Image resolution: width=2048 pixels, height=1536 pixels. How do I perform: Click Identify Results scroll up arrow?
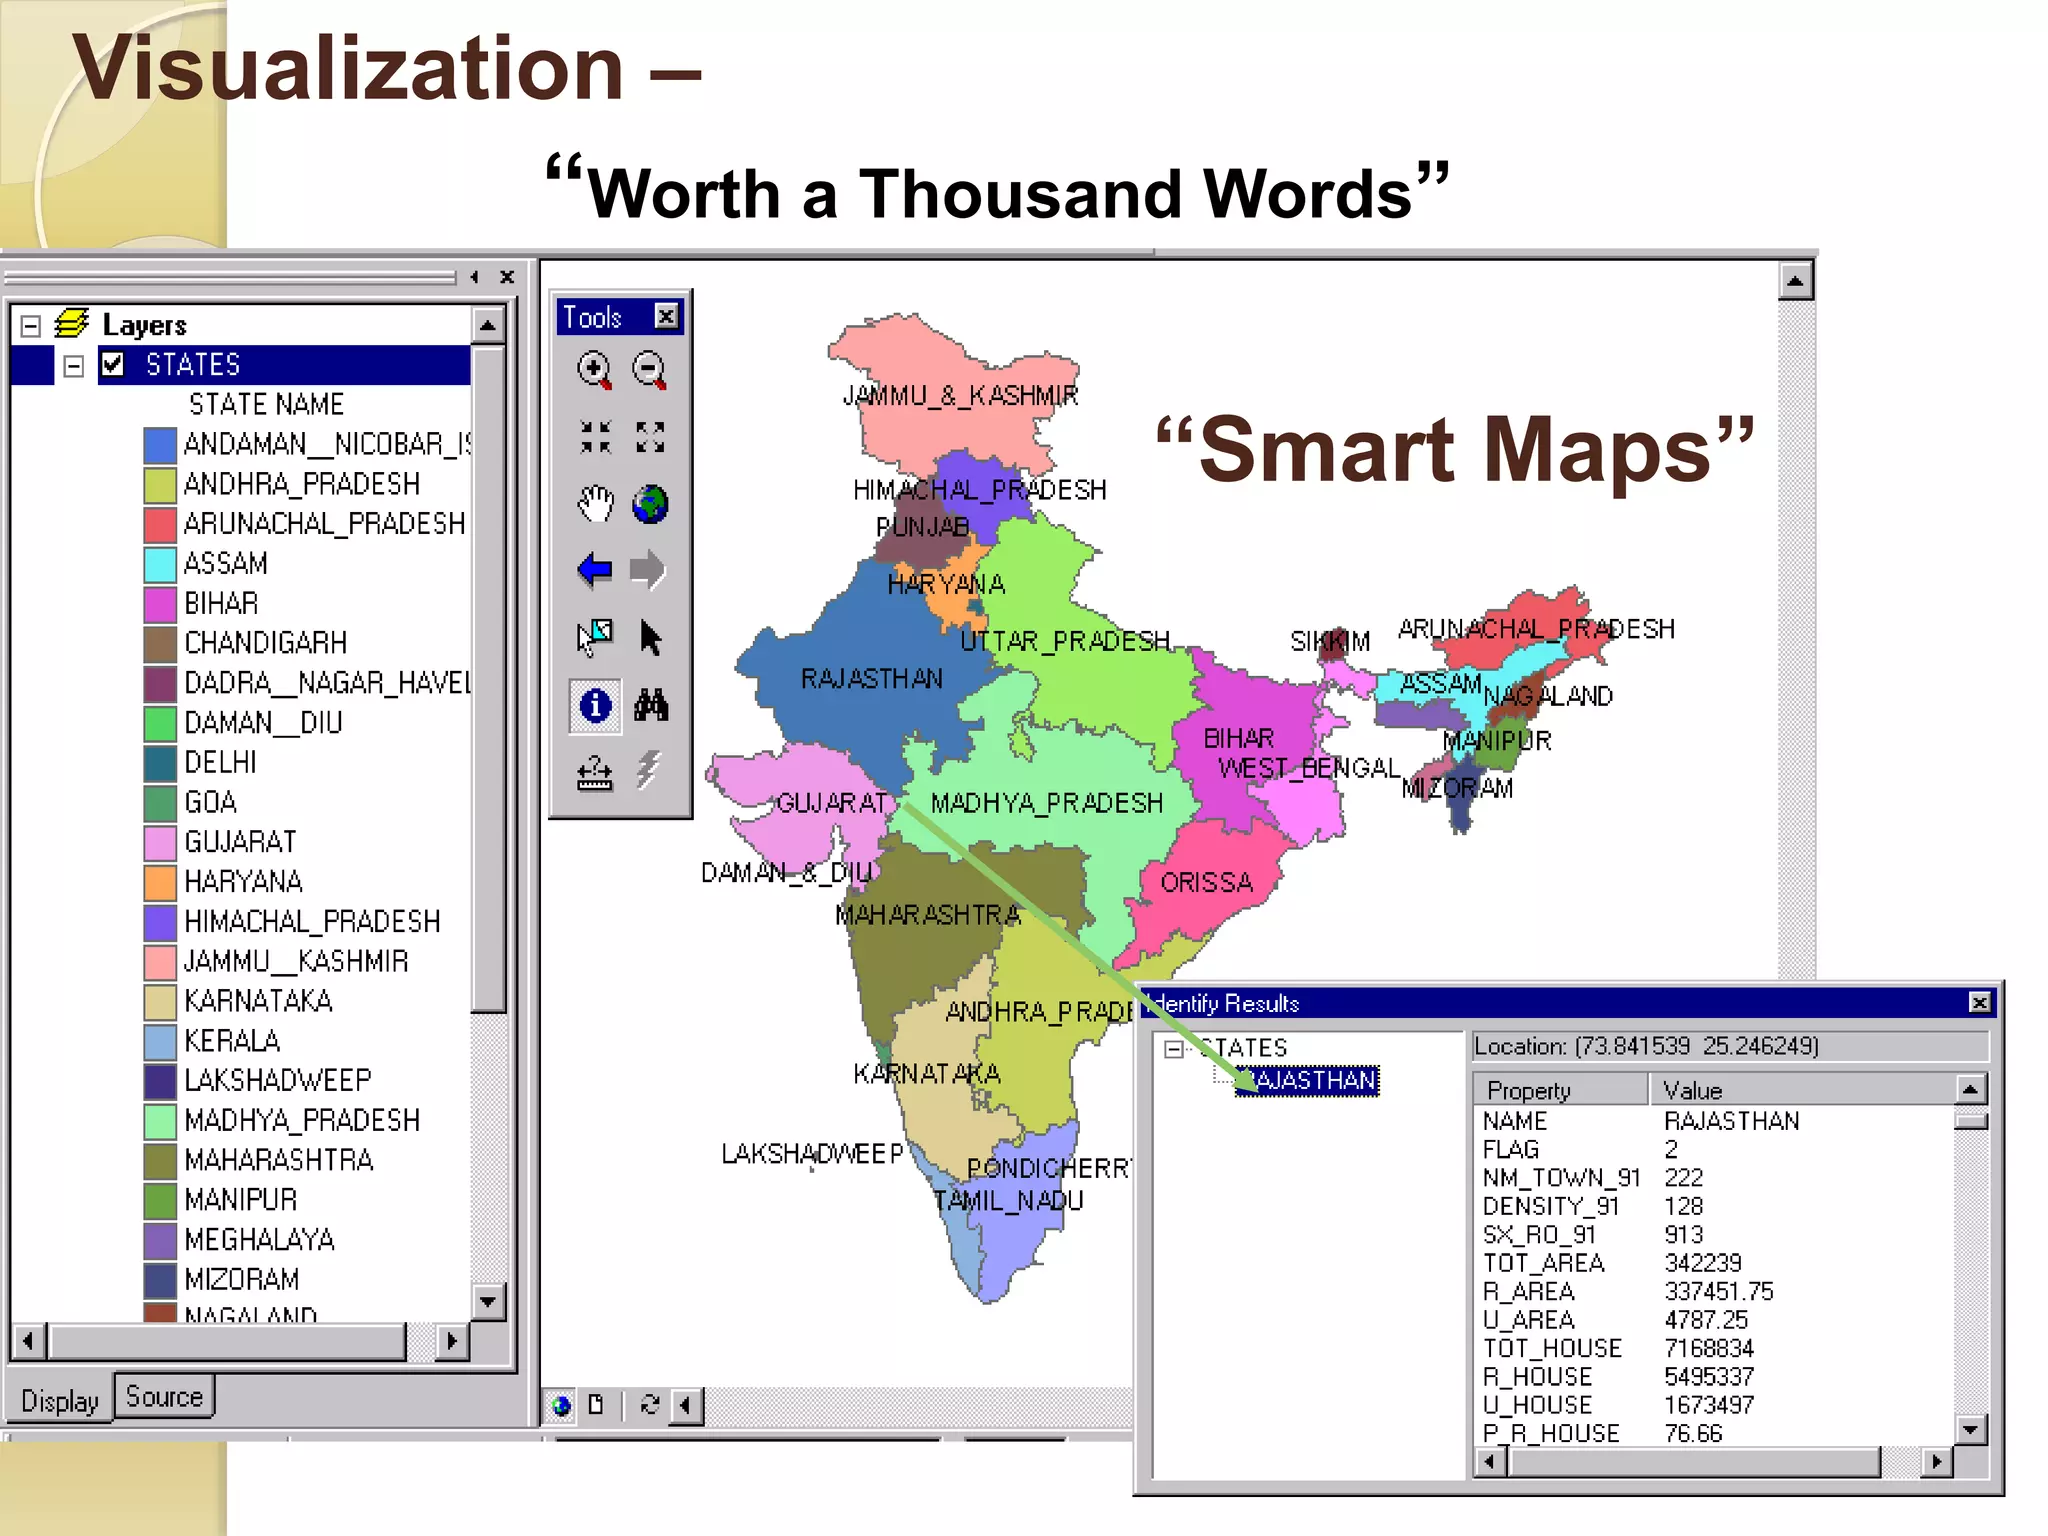pyautogui.click(x=1970, y=1089)
